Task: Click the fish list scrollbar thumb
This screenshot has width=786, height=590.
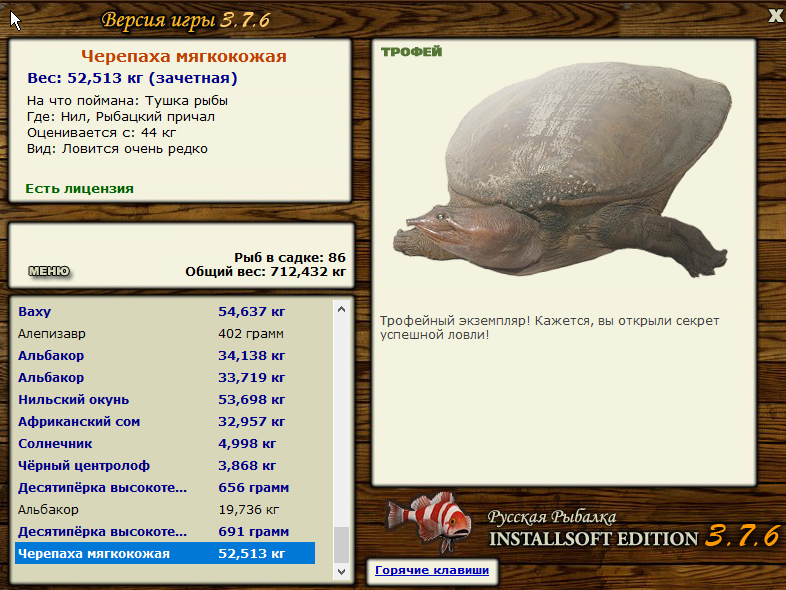Action: coord(341,545)
